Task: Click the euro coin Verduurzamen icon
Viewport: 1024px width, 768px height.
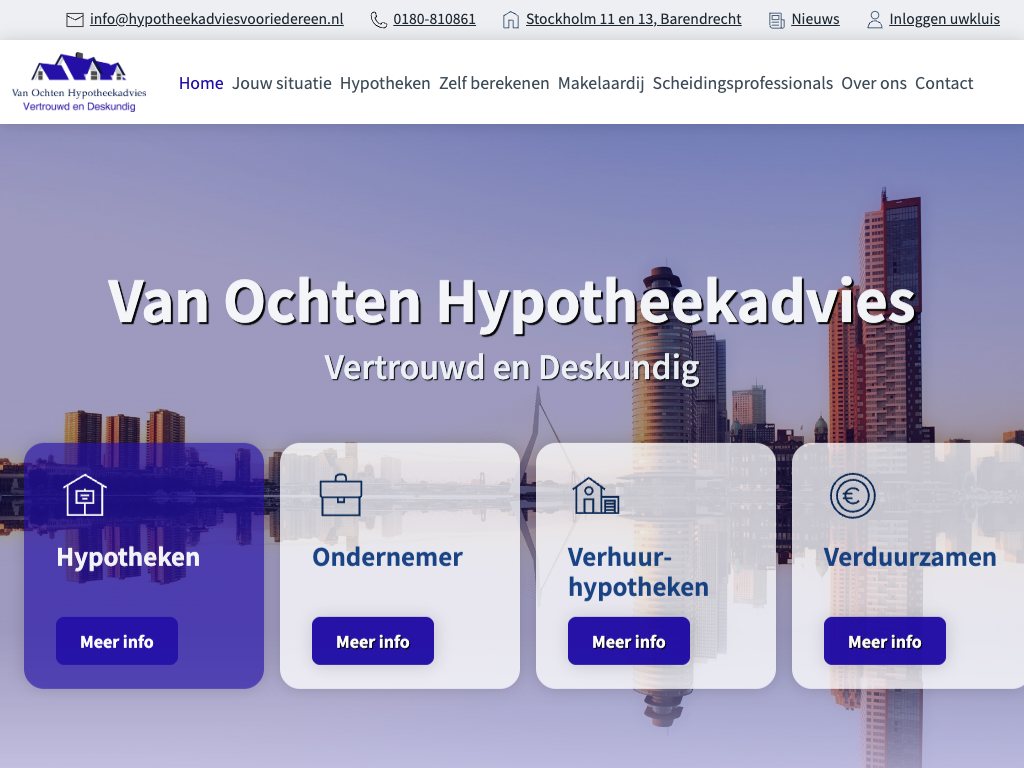Action: 852,495
